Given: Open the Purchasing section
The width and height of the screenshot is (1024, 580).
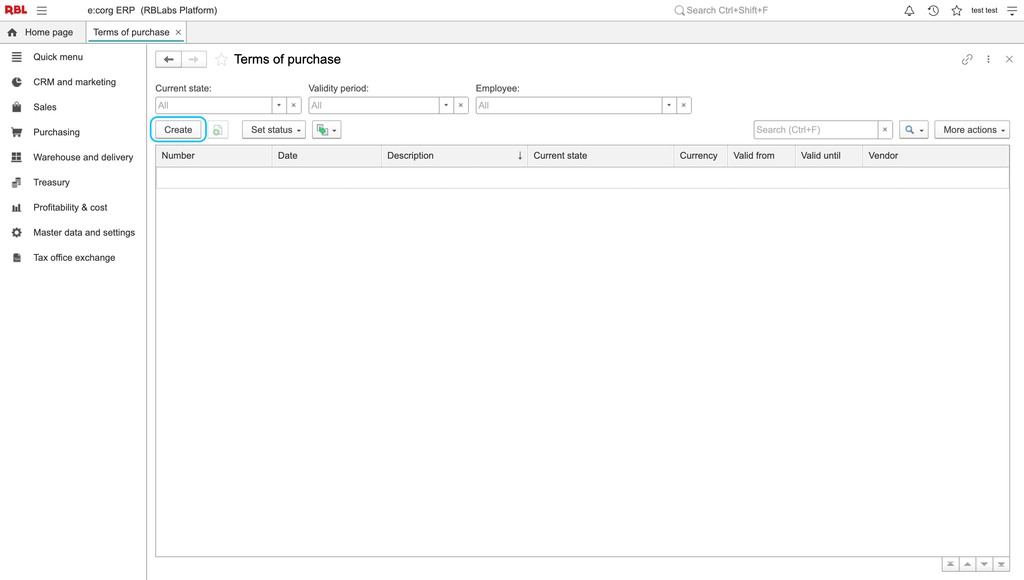Looking at the screenshot, I should (57, 132).
